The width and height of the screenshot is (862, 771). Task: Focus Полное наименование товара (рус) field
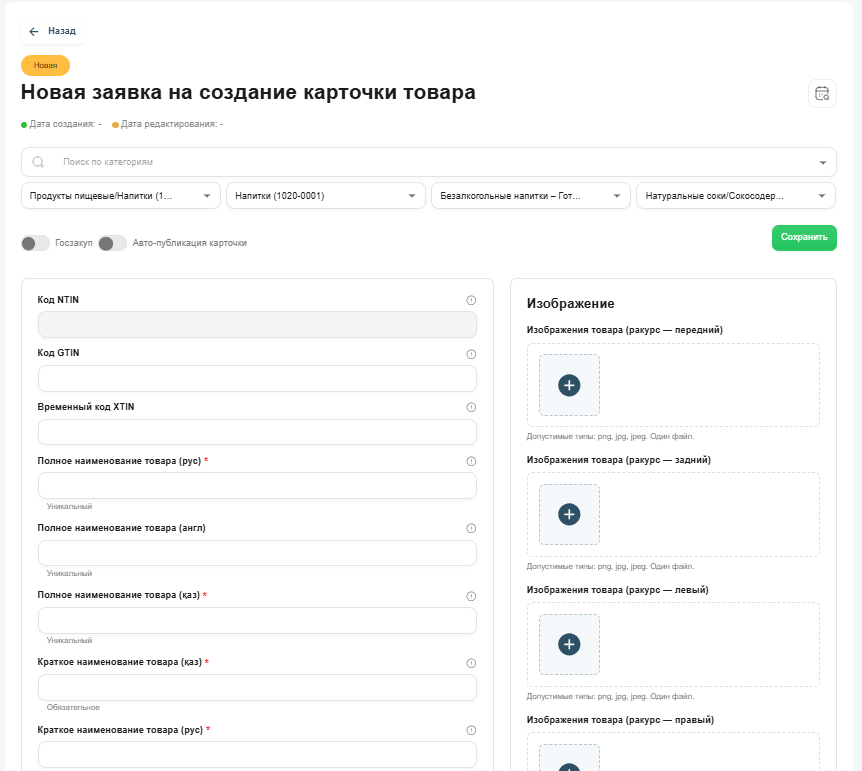click(x=257, y=486)
